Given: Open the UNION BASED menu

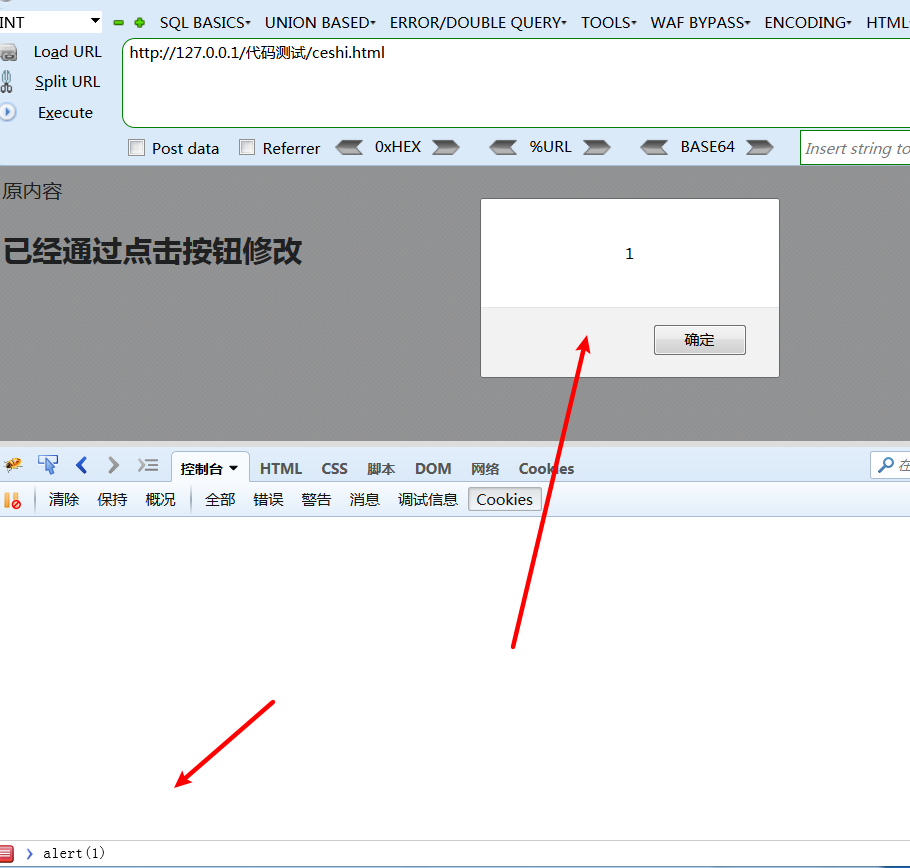Looking at the screenshot, I should pos(320,23).
